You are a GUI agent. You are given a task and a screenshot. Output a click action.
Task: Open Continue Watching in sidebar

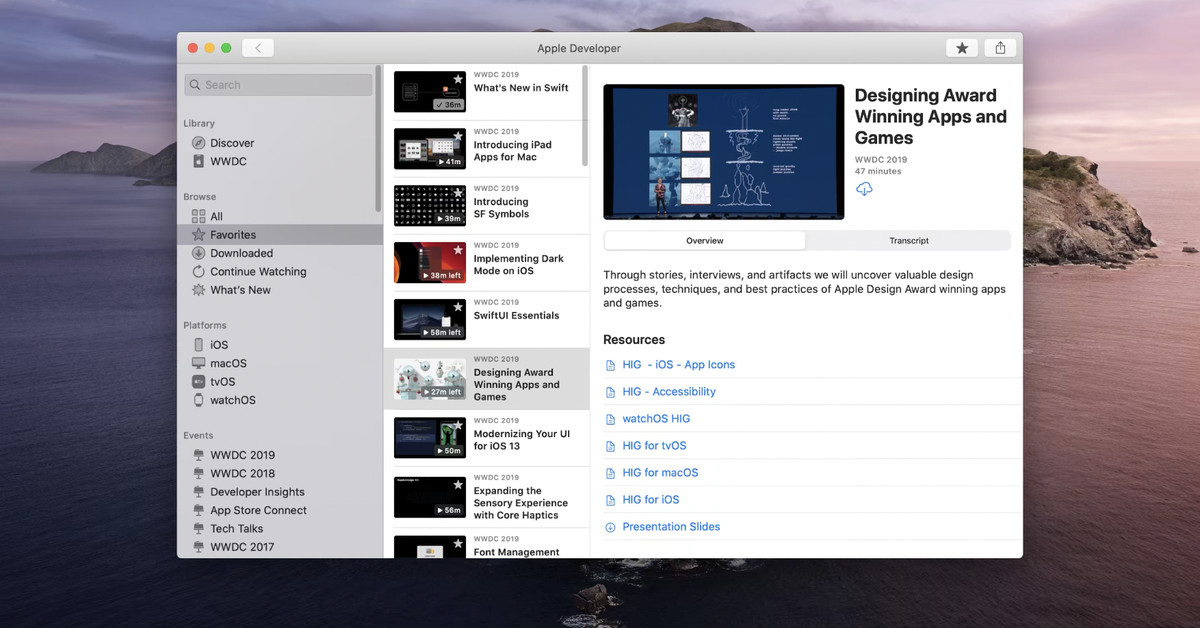point(258,272)
